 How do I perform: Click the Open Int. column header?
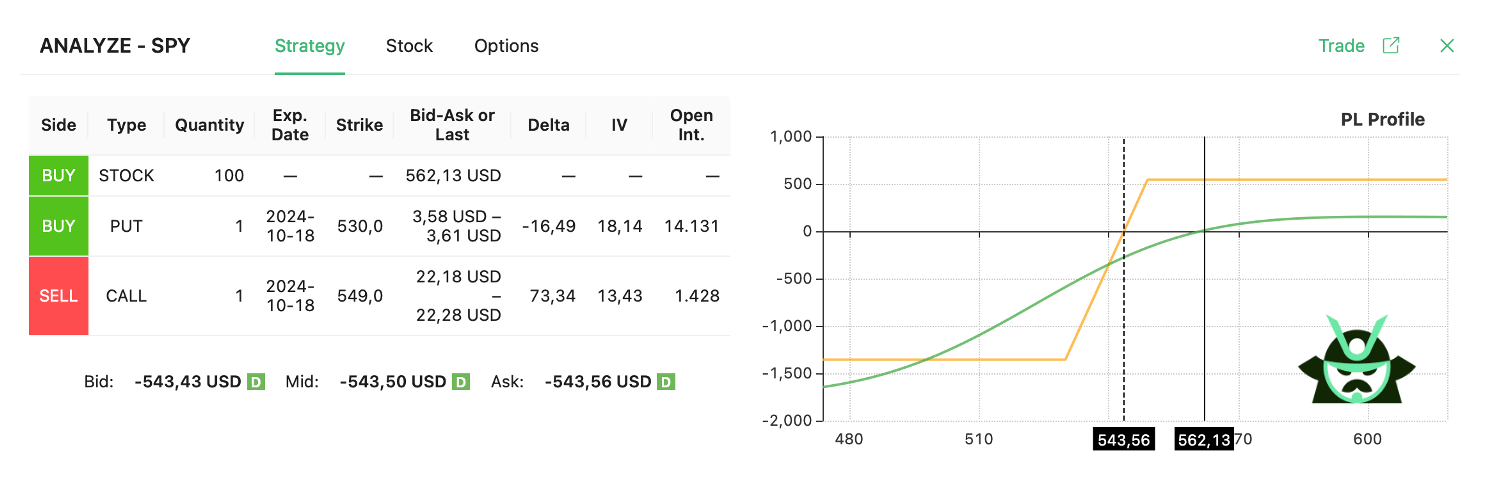[x=691, y=125]
